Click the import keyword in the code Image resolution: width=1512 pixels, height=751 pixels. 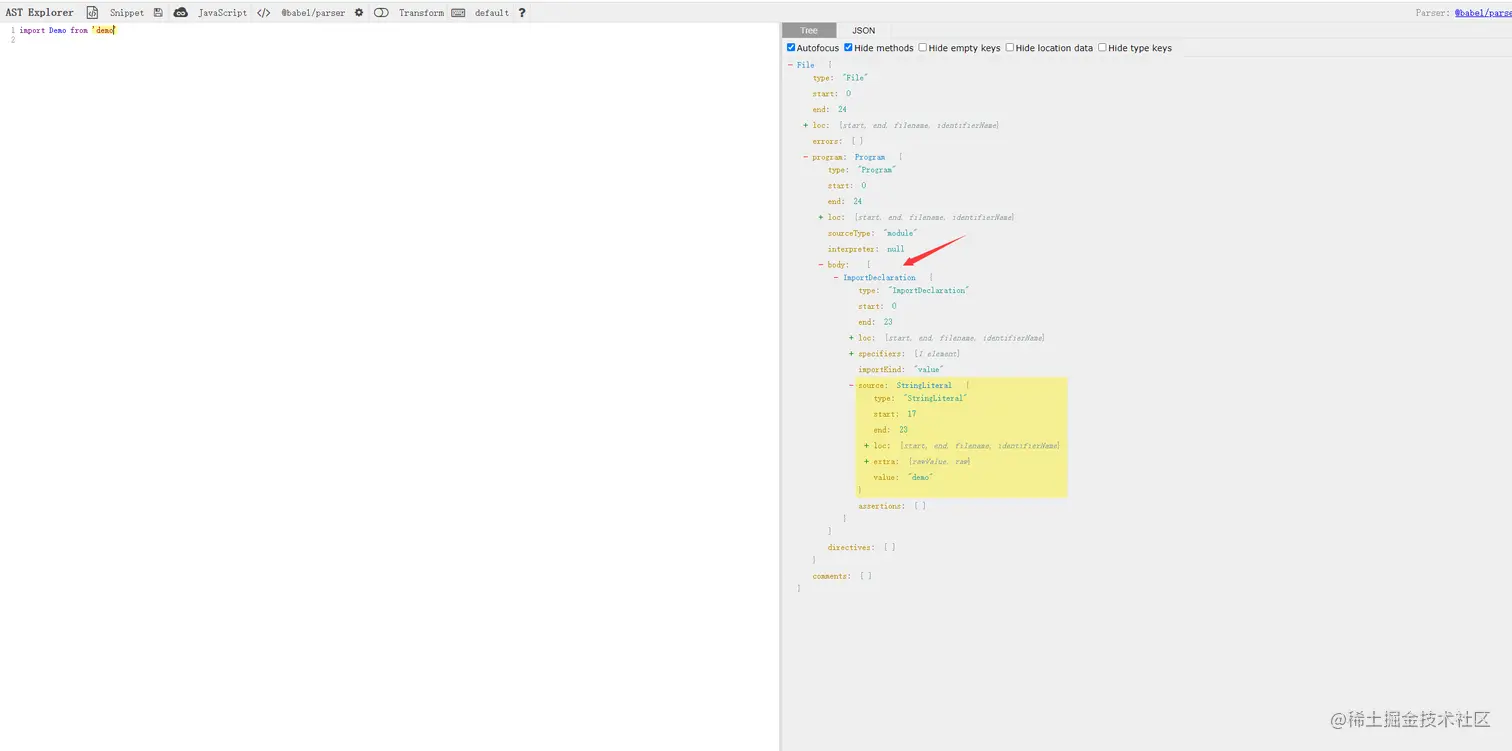tap(32, 31)
